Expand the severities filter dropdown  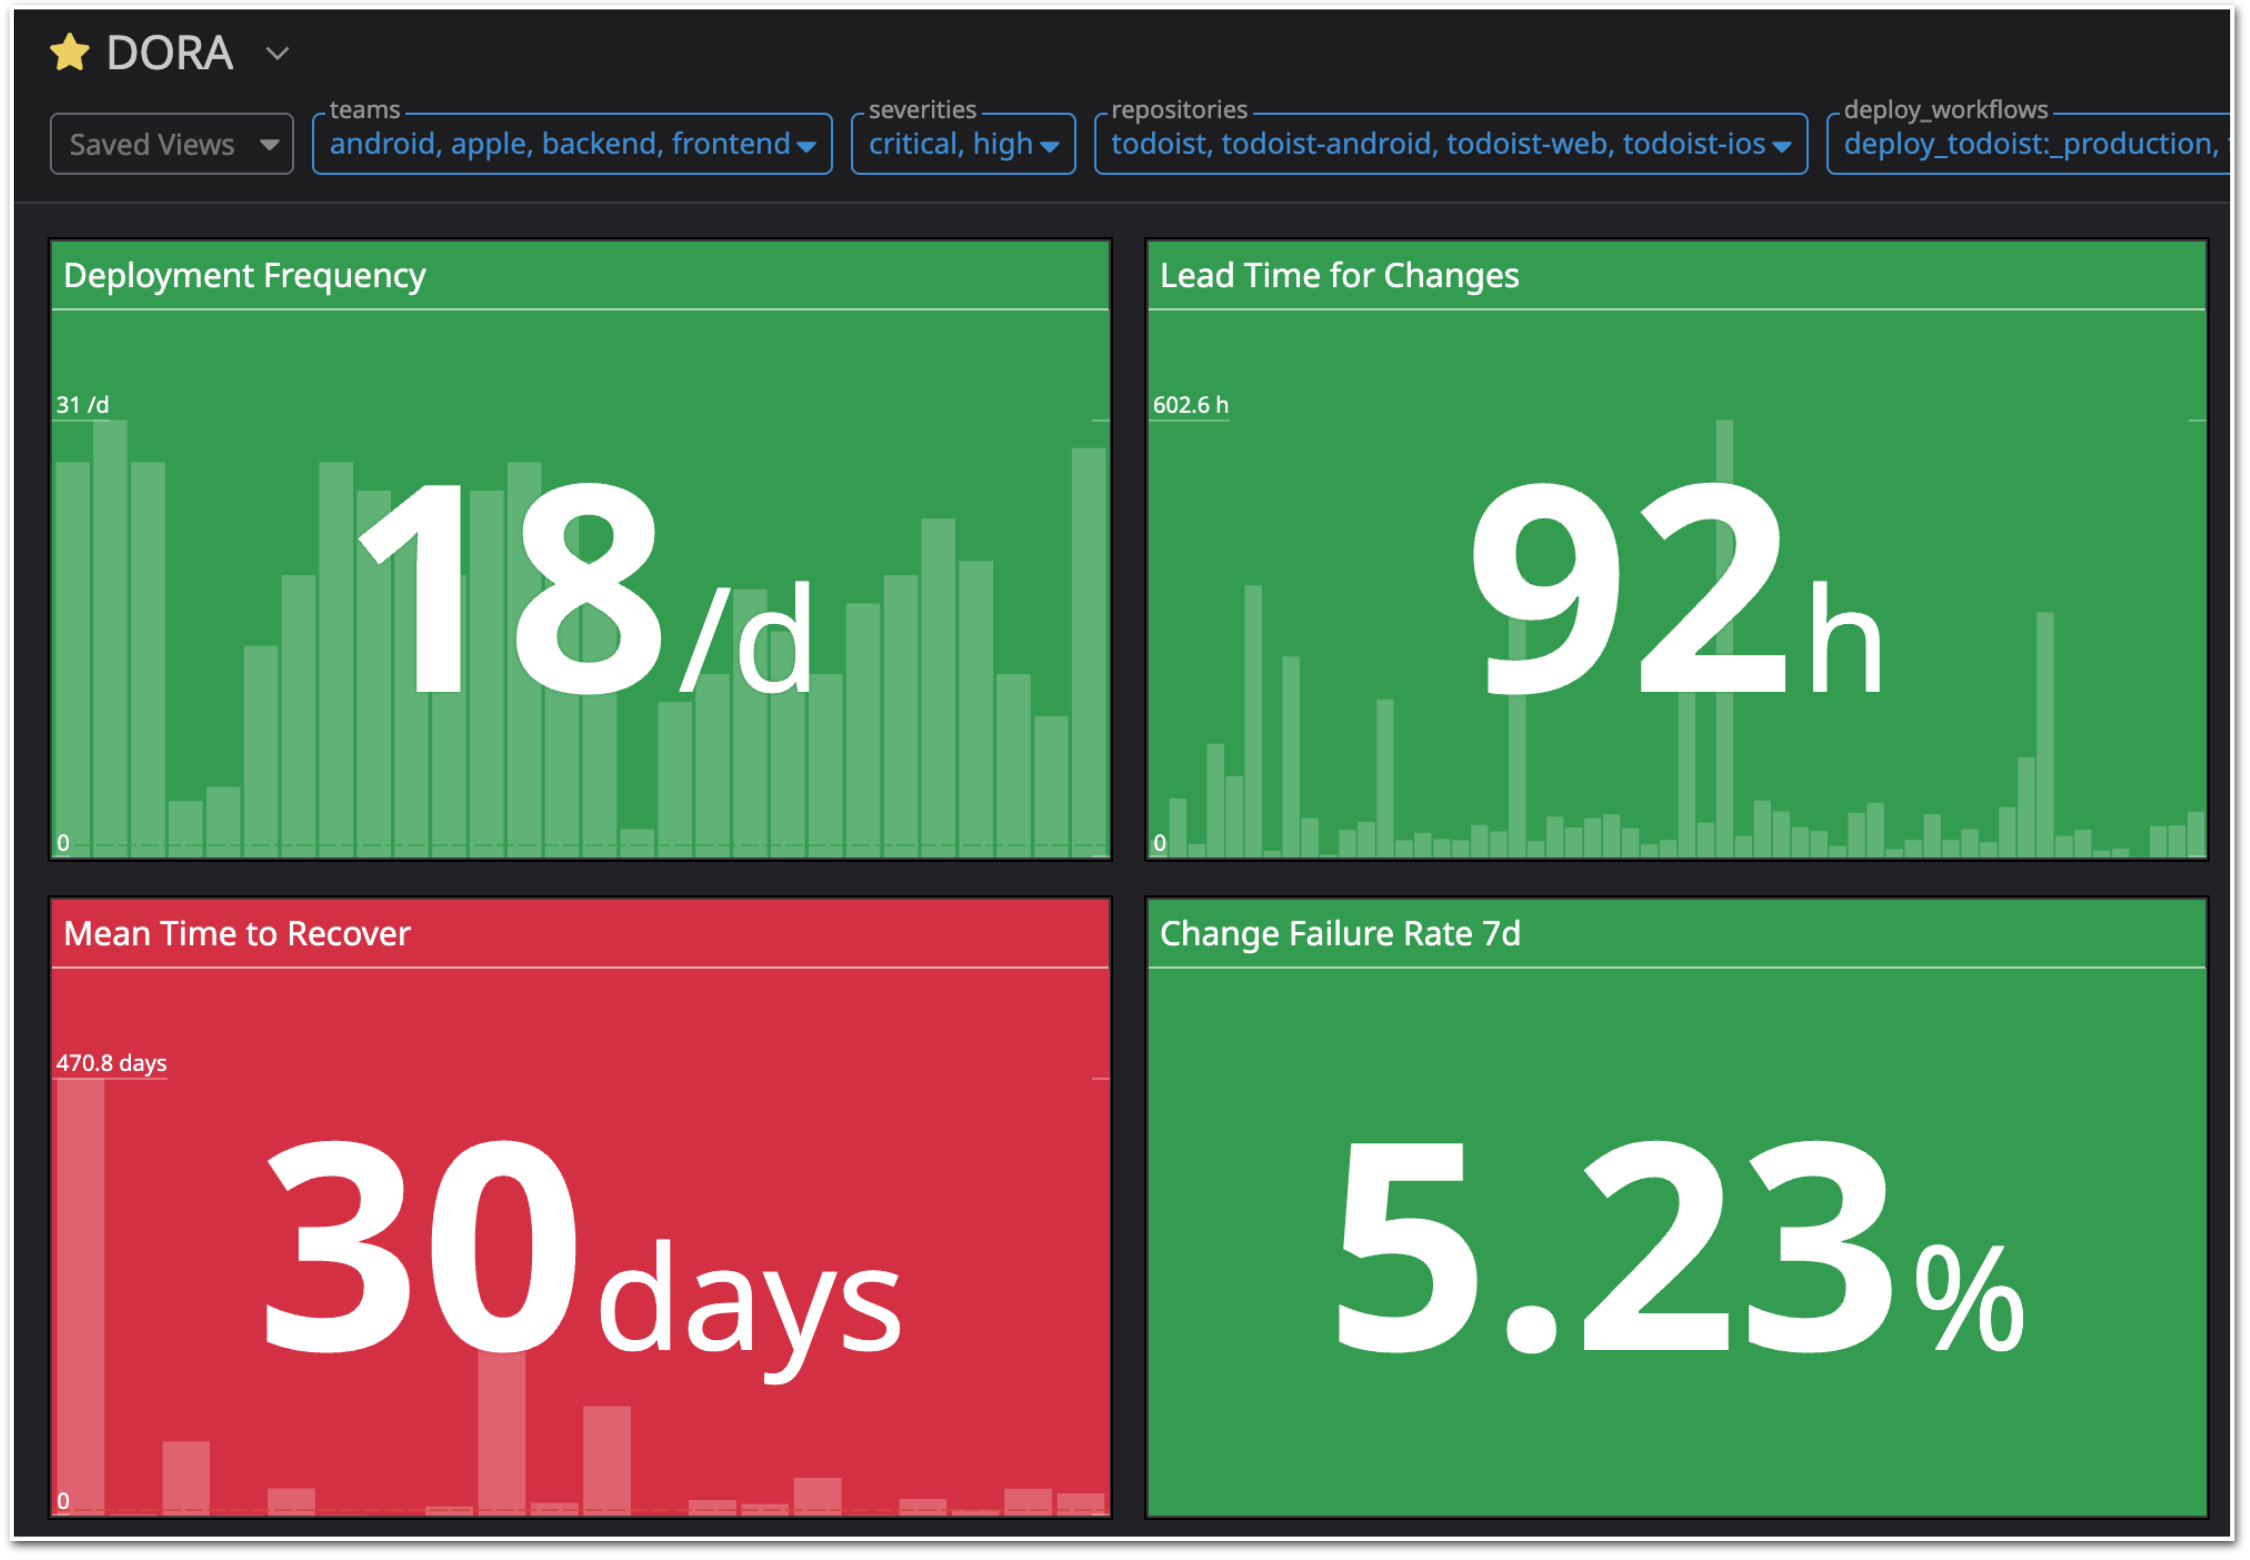point(1050,144)
